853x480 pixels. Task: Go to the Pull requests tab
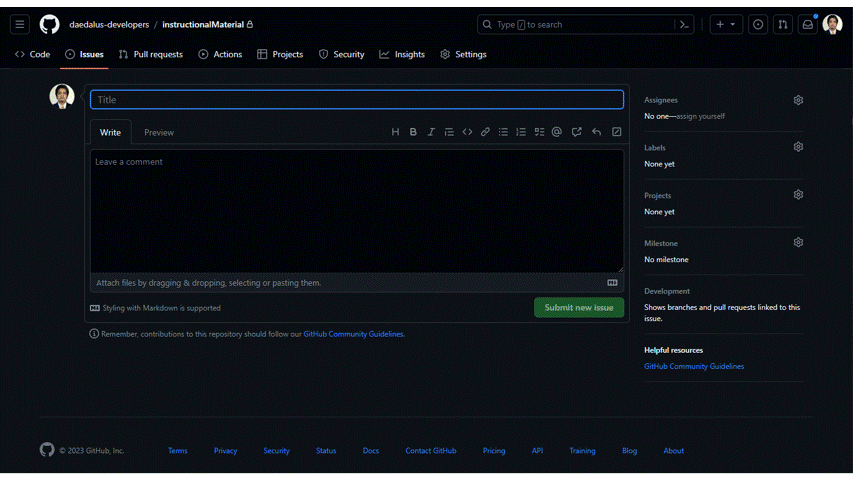click(151, 54)
